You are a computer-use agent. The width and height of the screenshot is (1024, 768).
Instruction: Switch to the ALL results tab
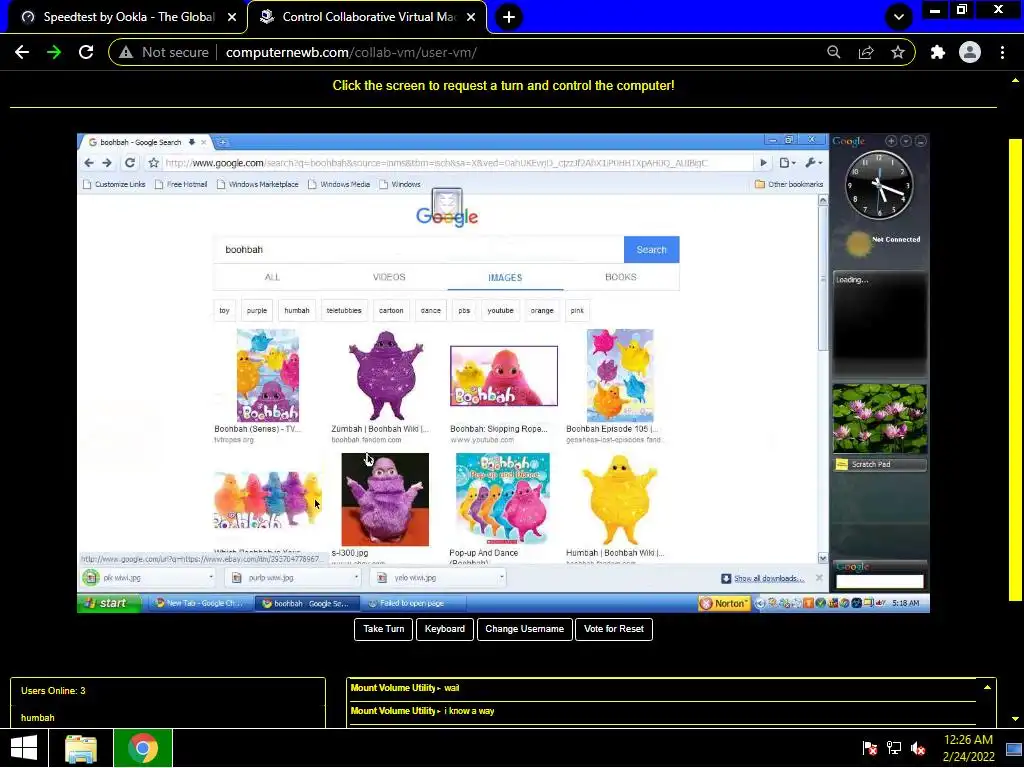click(x=272, y=277)
